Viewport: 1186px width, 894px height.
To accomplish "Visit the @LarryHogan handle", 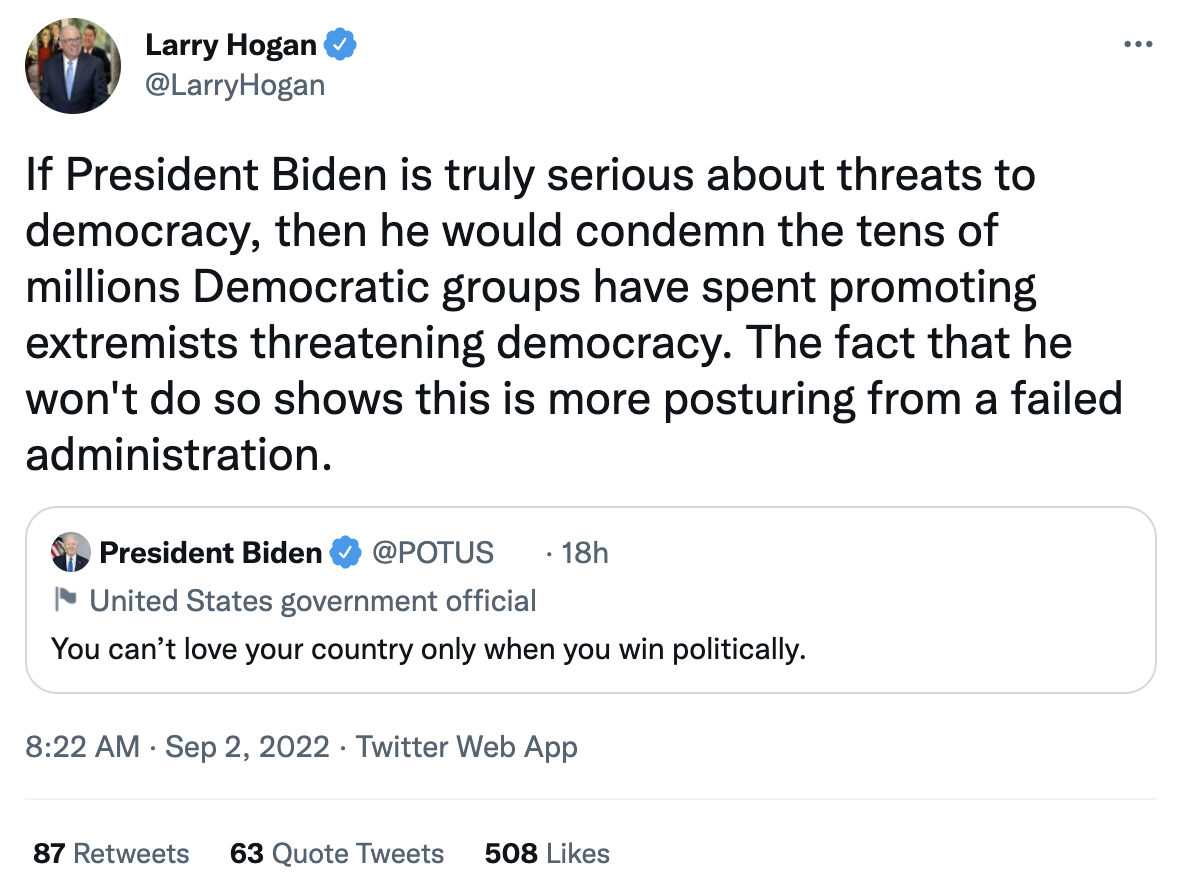I will [x=235, y=85].
